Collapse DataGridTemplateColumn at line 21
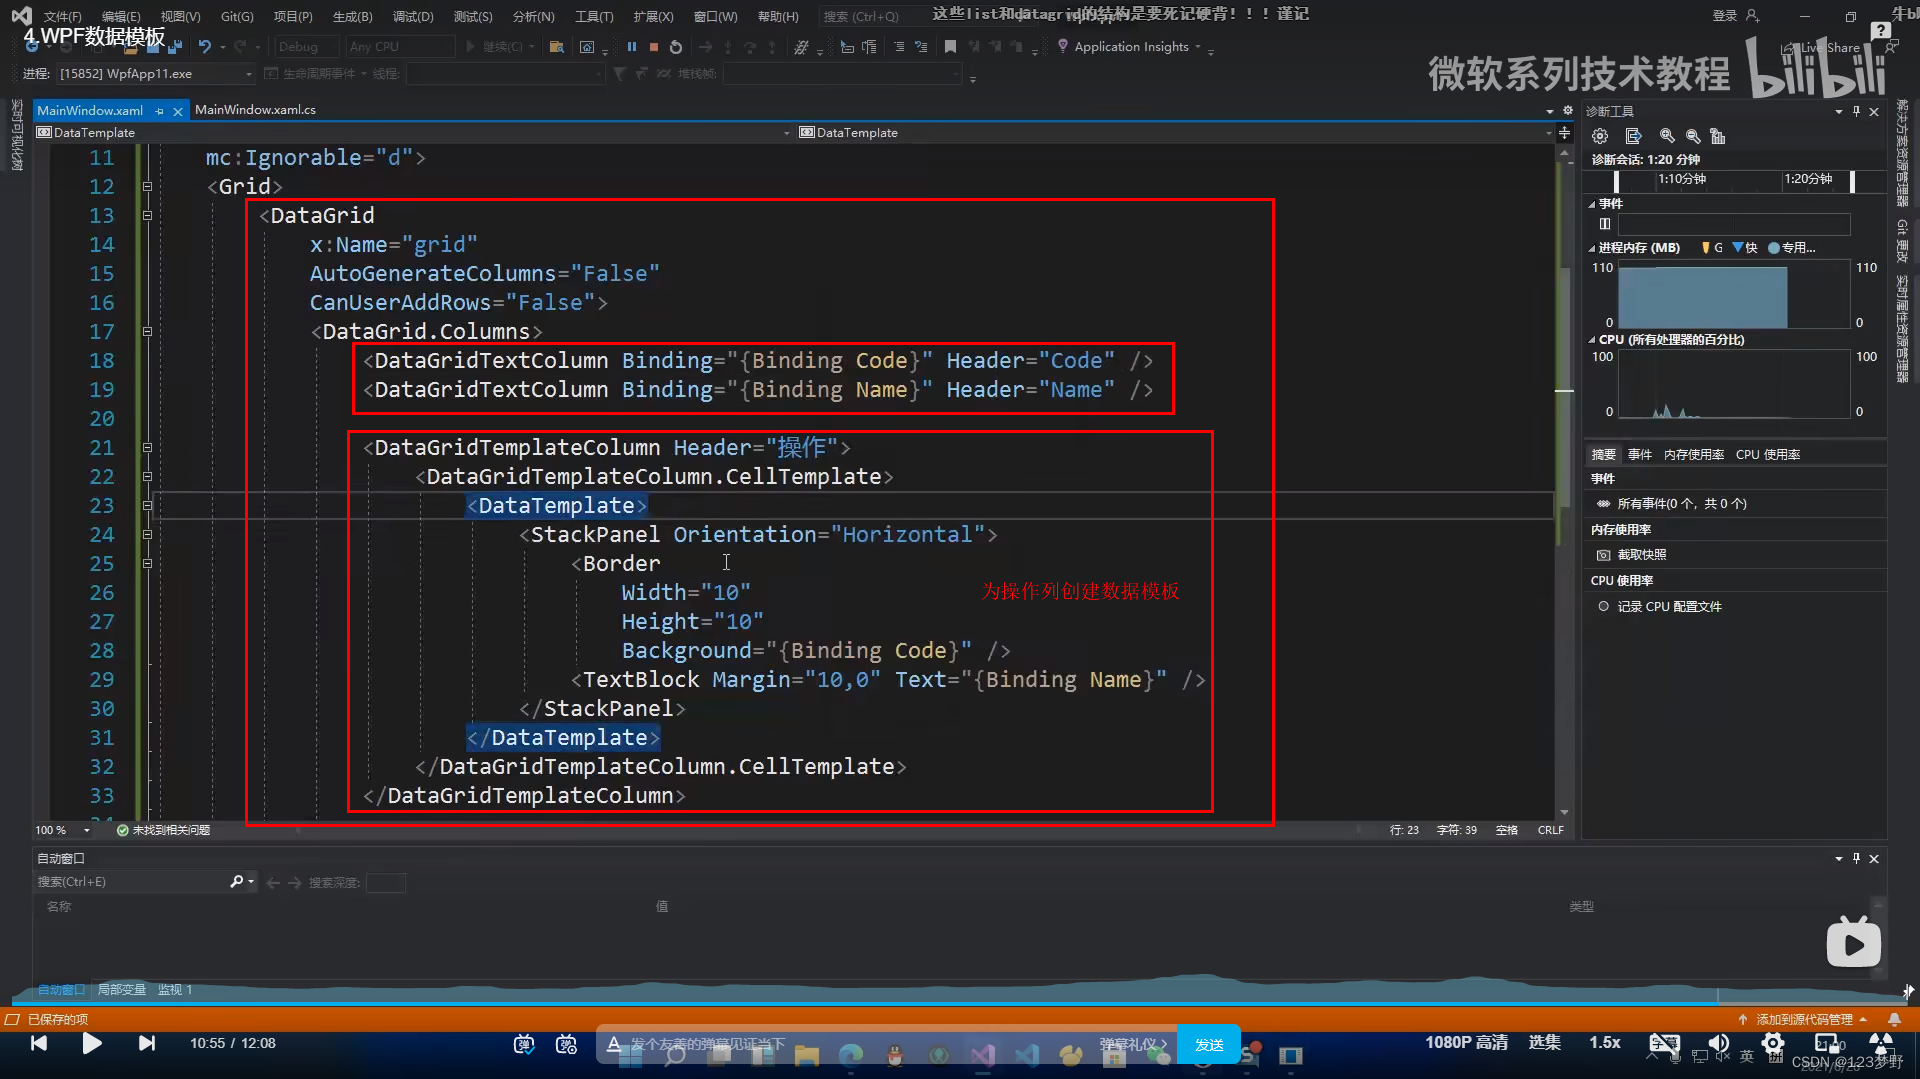 (x=147, y=447)
